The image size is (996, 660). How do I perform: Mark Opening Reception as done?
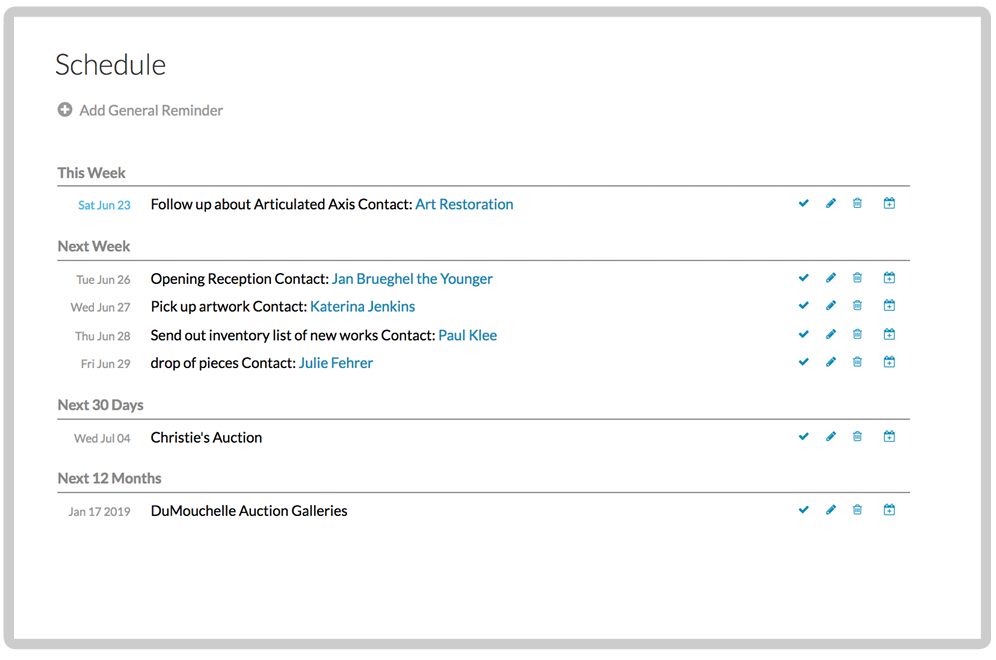tap(804, 277)
